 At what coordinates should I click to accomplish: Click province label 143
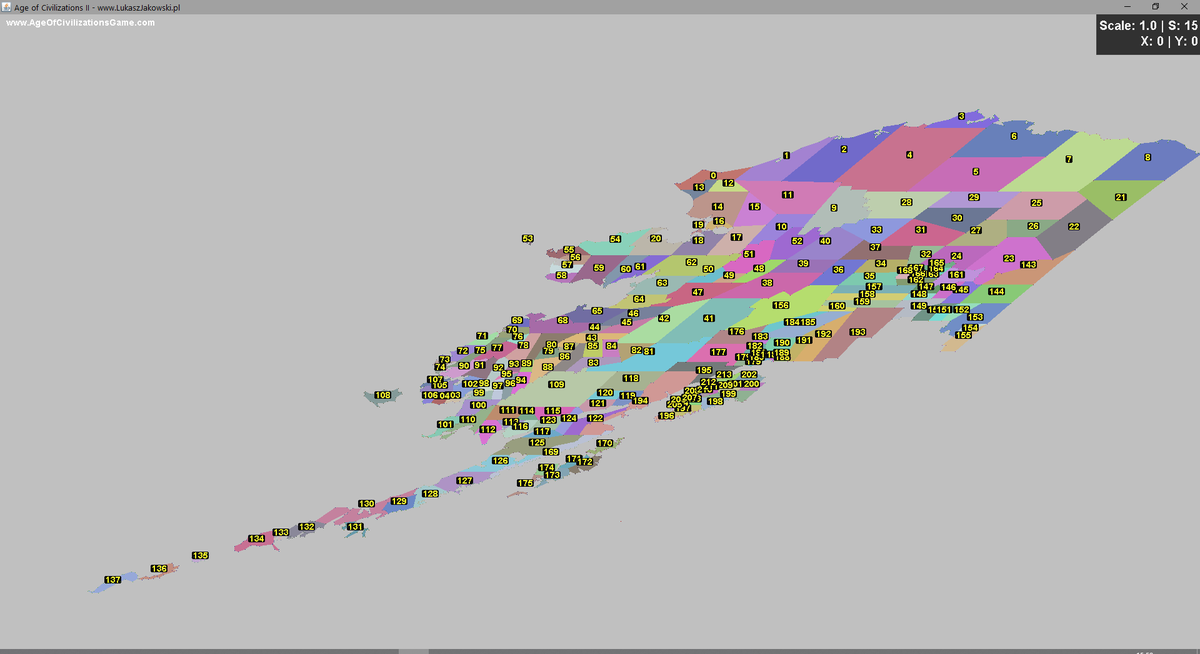(x=1028, y=265)
